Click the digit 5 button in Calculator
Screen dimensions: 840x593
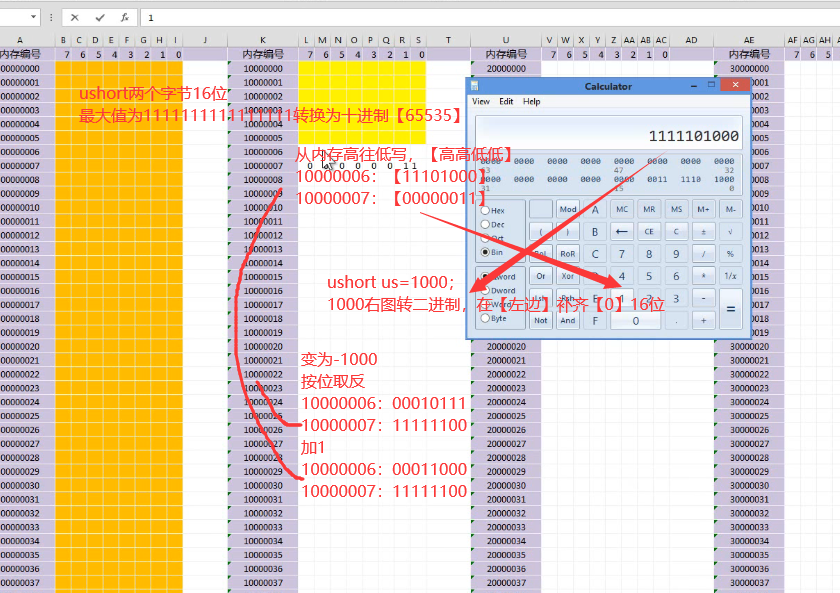click(649, 276)
